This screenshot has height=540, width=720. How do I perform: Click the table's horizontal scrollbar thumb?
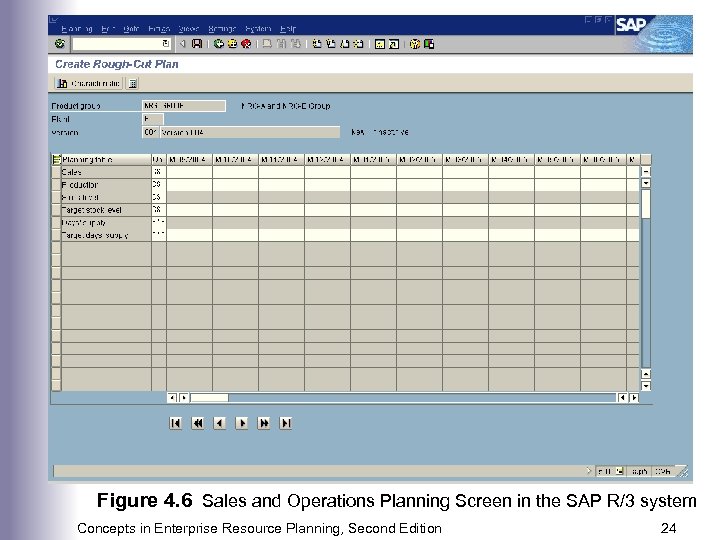209,398
